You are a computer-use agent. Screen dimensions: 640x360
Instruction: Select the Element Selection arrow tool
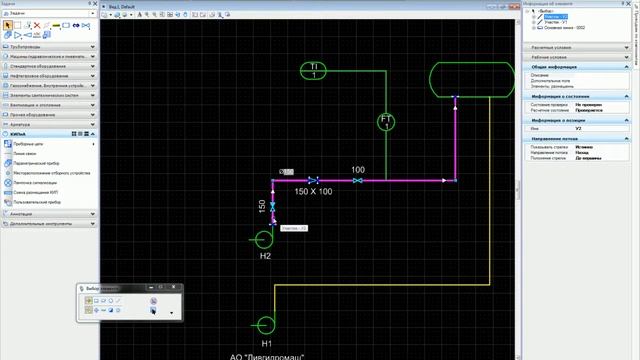(x=8, y=25)
